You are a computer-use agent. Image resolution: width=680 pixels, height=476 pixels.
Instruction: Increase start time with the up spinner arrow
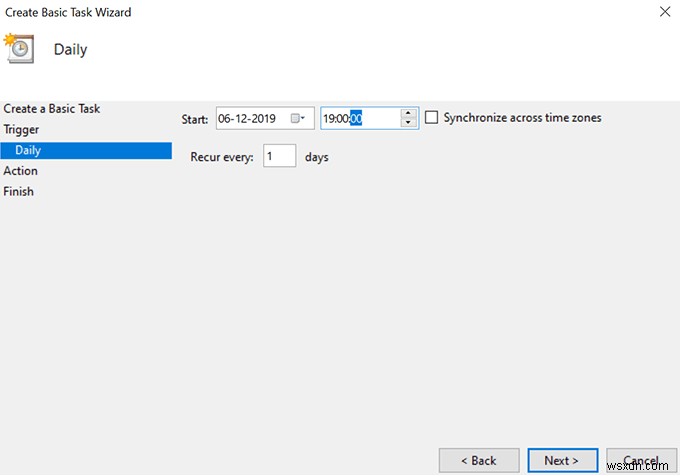(408, 113)
